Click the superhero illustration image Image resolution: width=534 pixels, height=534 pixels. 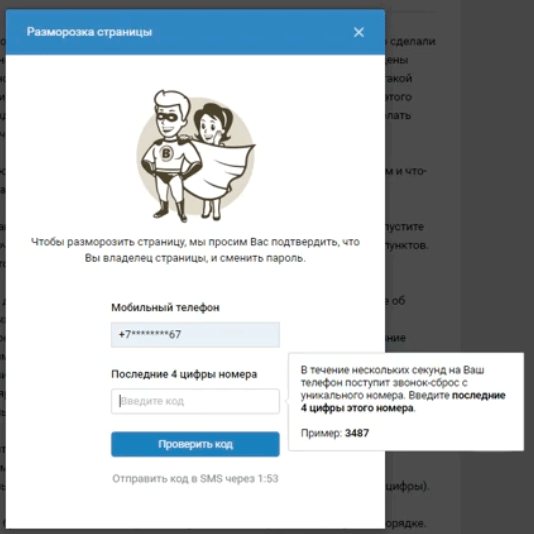tap(196, 156)
